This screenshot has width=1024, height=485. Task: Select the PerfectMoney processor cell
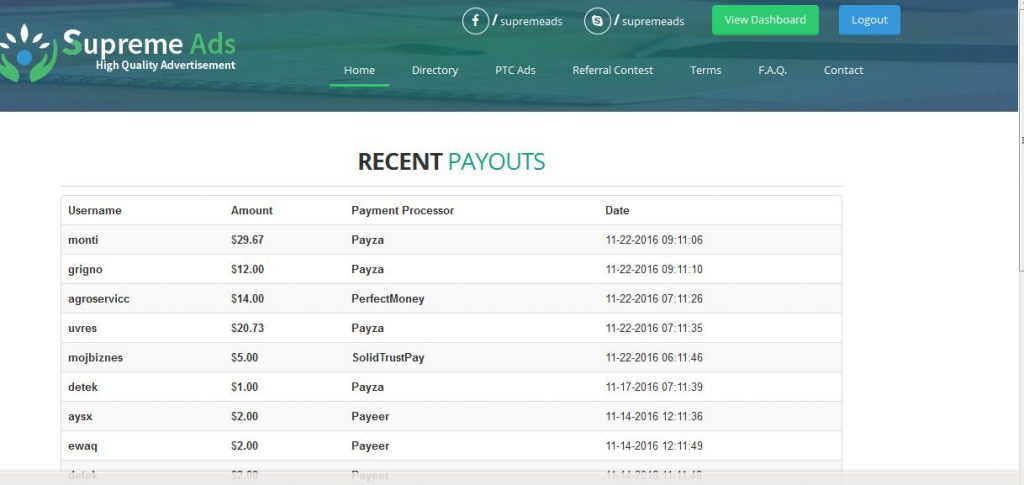tap(387, 299)
